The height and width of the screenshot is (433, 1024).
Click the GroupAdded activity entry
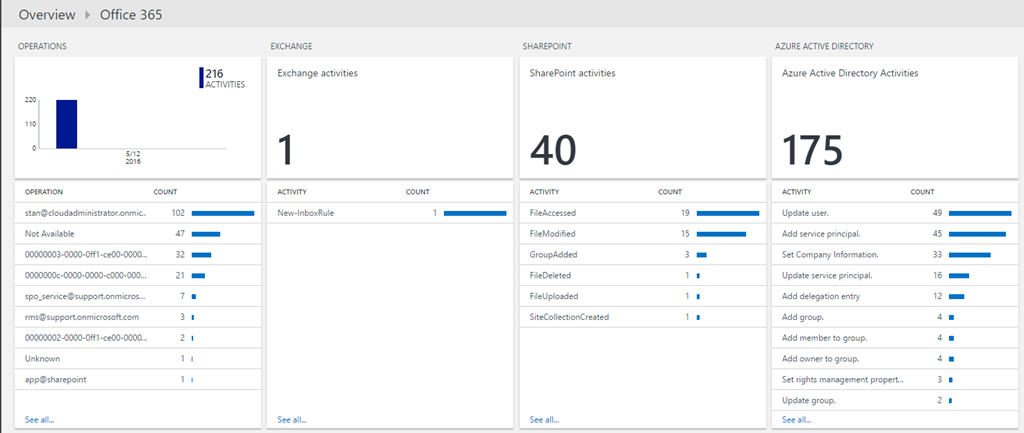pos(553,254)
